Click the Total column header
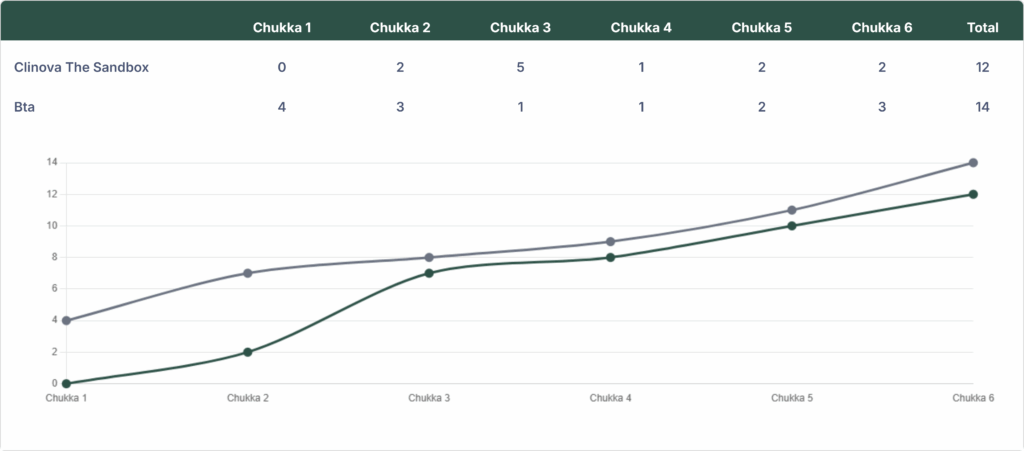The height and width of the screenshot is (451, 1024). (x=983, y=27)
